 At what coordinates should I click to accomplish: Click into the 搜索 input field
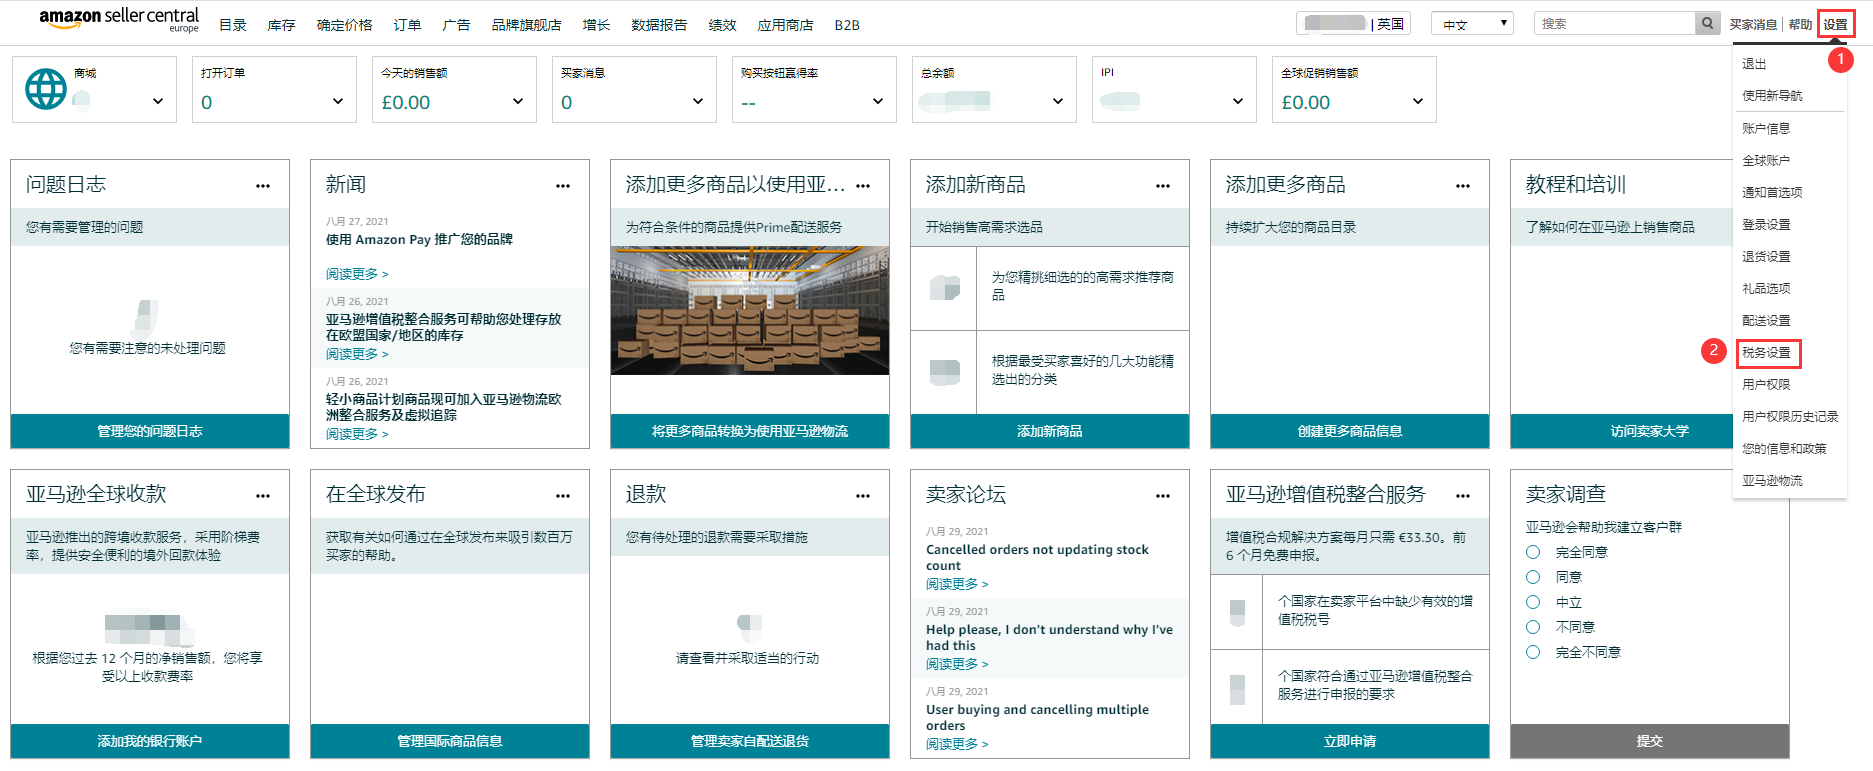[1614, 23]
